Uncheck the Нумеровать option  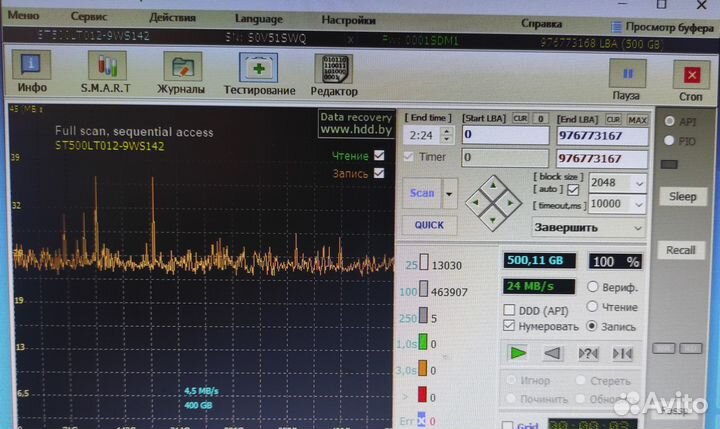tap(511, 326)
